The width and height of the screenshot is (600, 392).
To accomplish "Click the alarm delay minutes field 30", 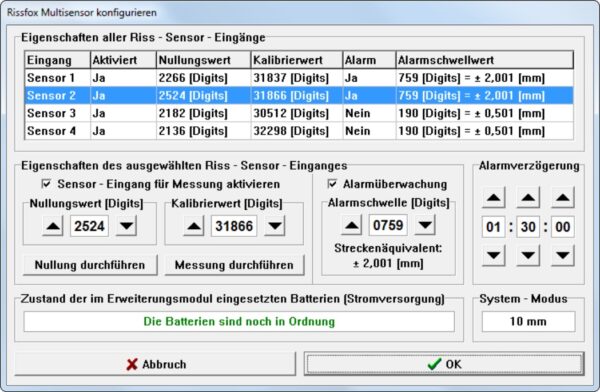I will pos(528,227).
